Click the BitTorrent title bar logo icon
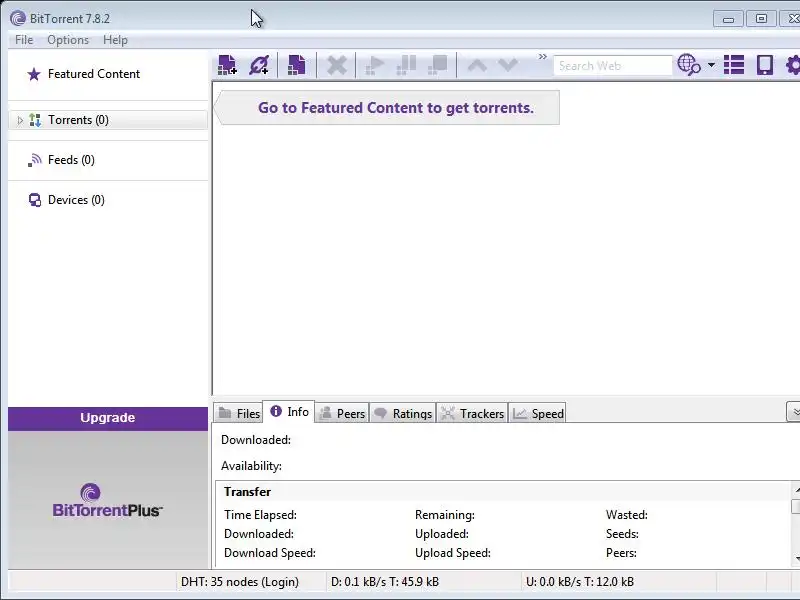 18,18
